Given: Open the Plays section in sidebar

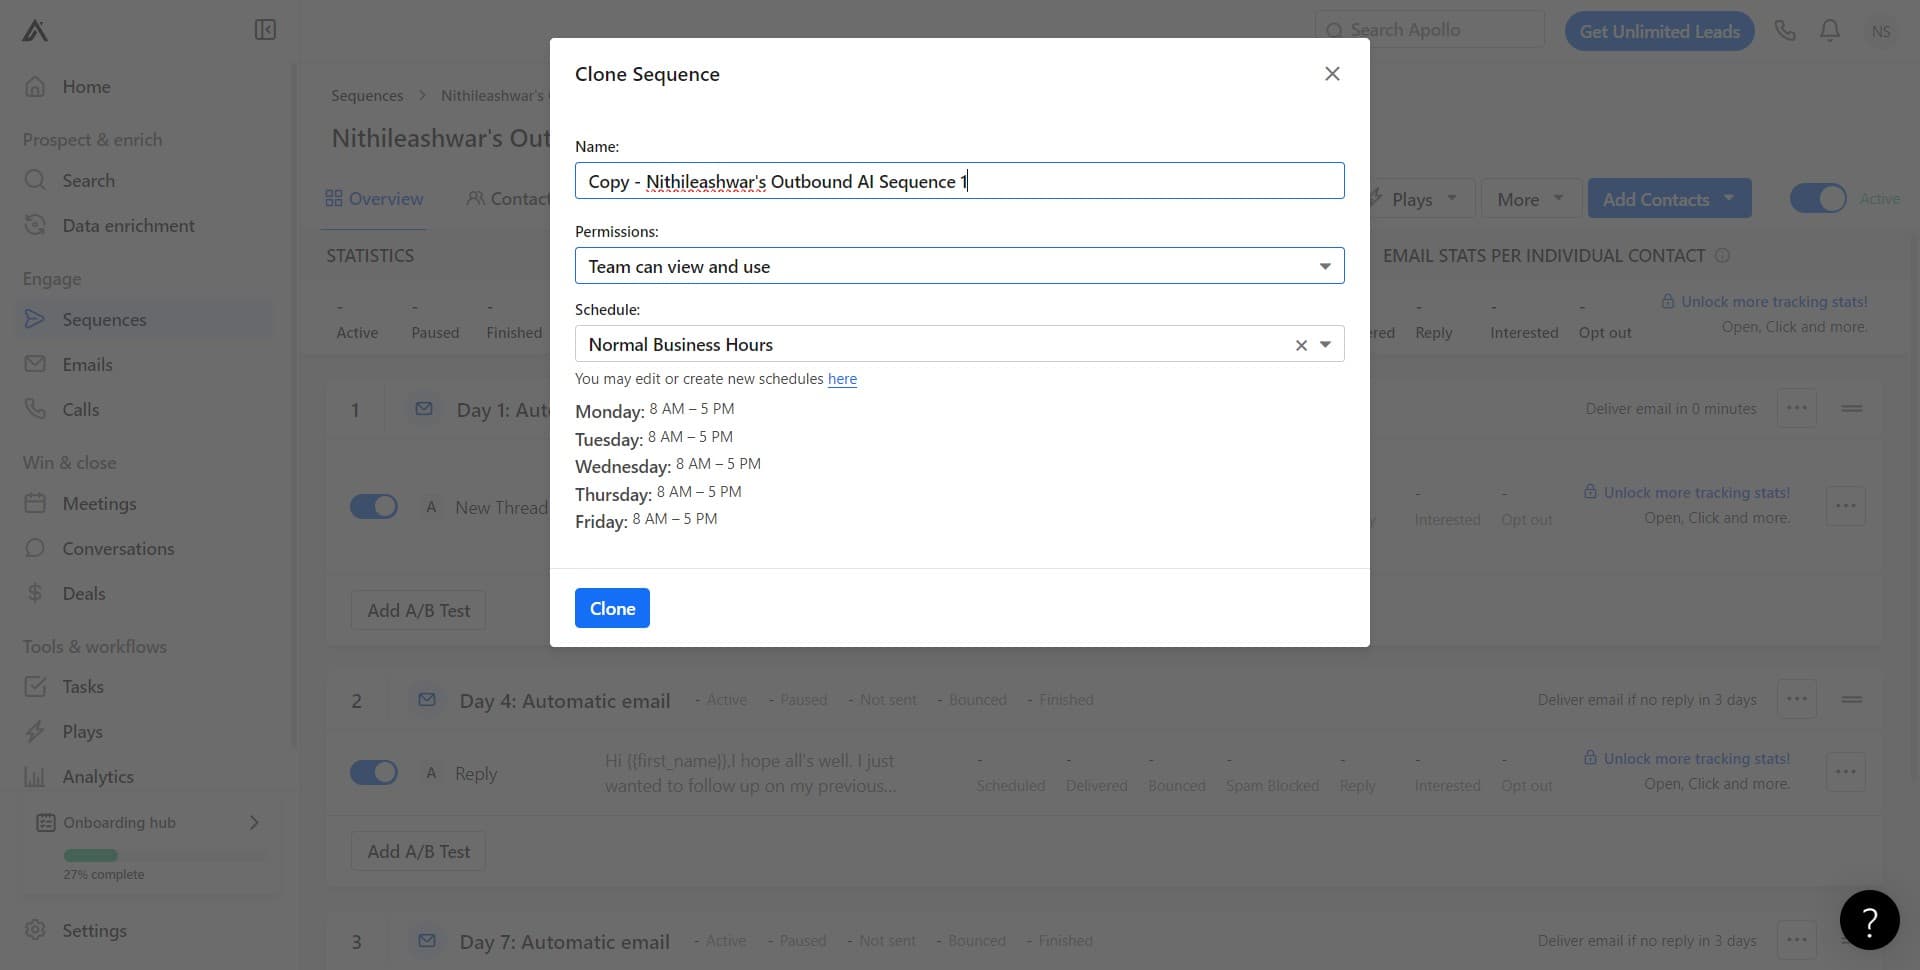Looking at the screenshot, I should [x=82, y=731].
